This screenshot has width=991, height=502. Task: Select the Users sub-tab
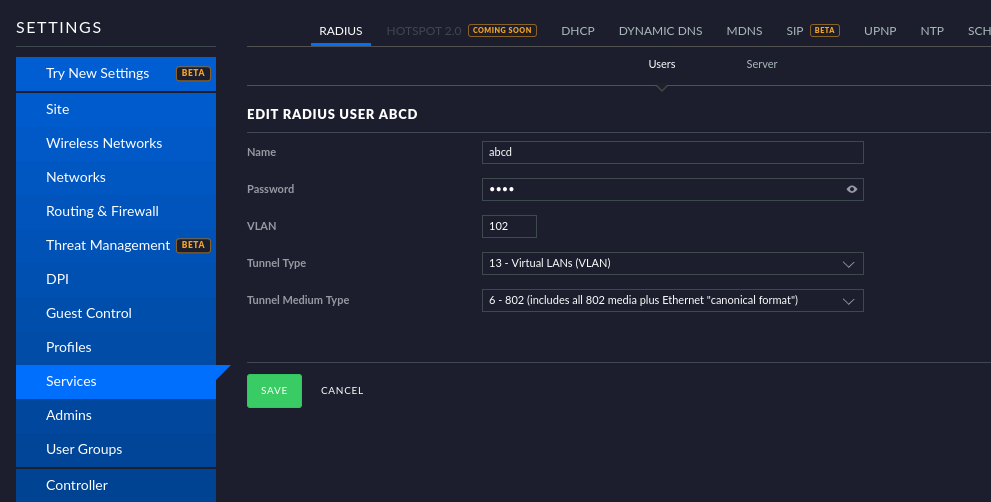(x=662, y=64)
